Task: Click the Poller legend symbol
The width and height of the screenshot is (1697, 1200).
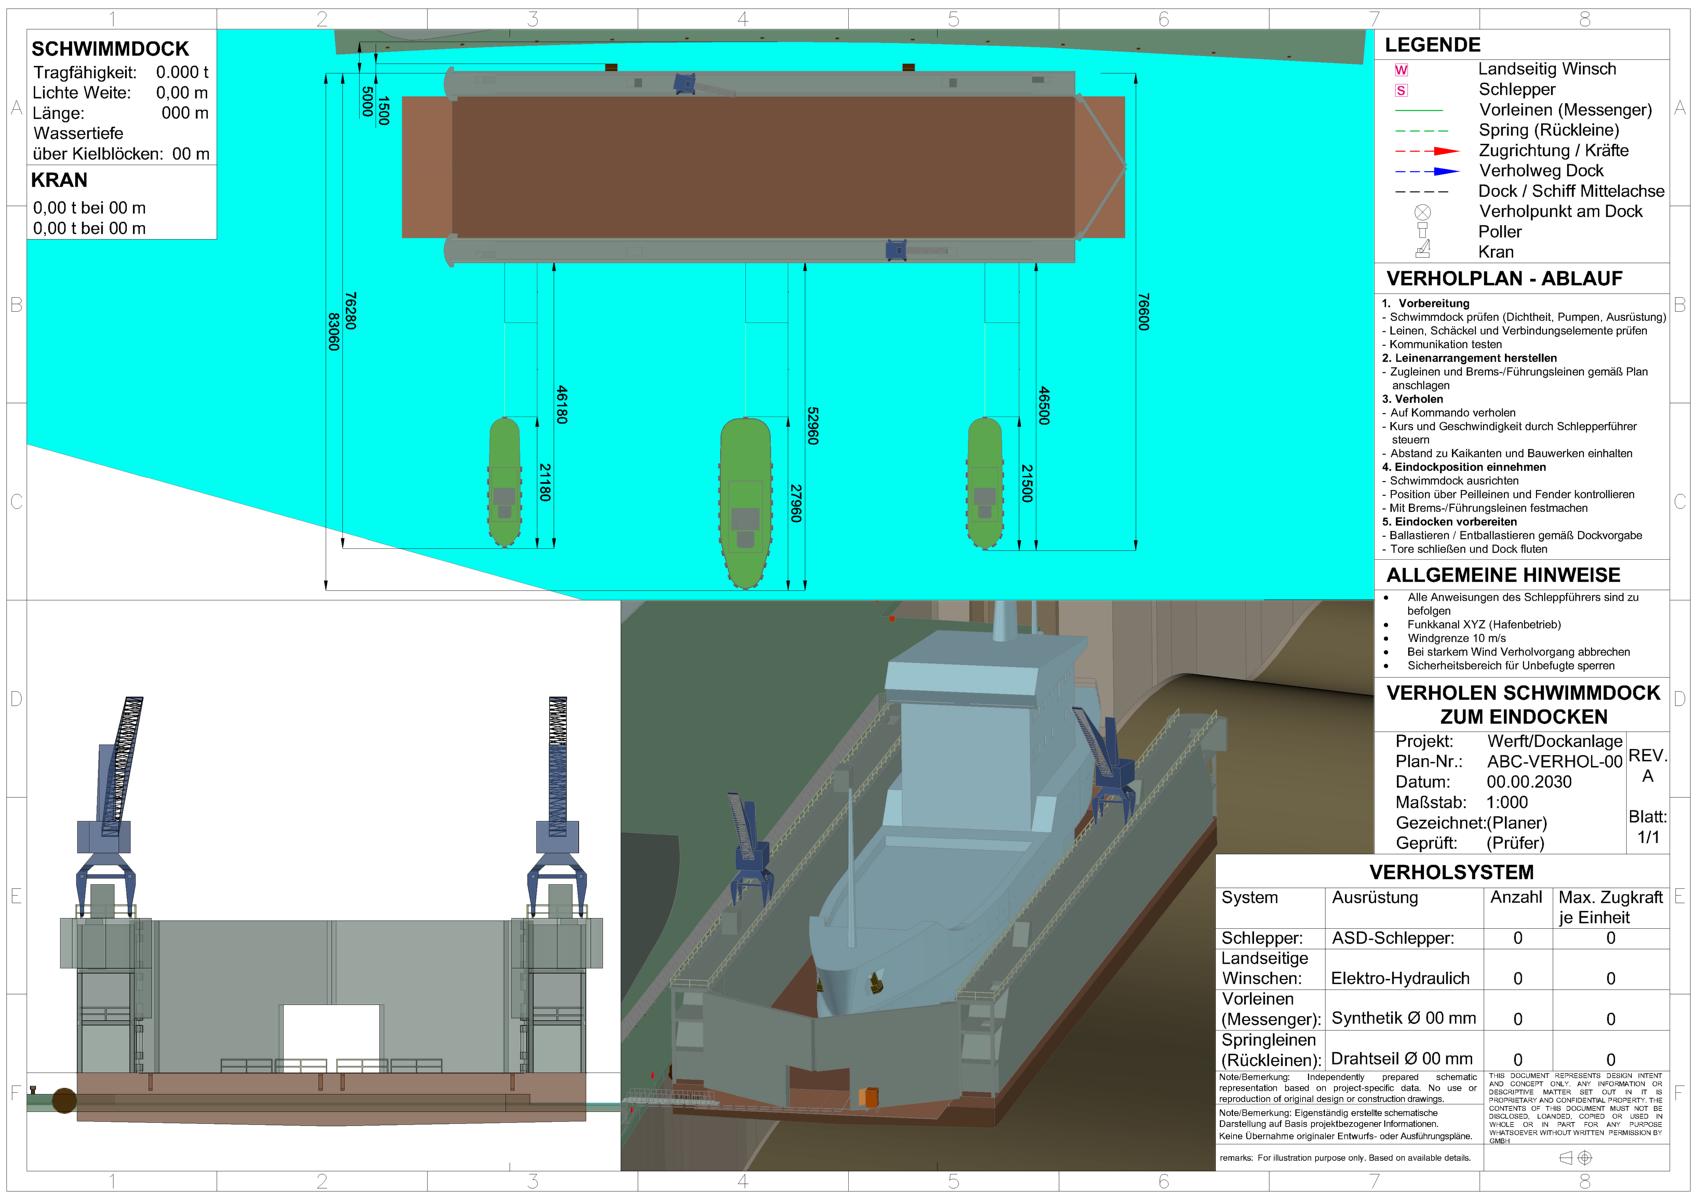Action: (1423, 232)
